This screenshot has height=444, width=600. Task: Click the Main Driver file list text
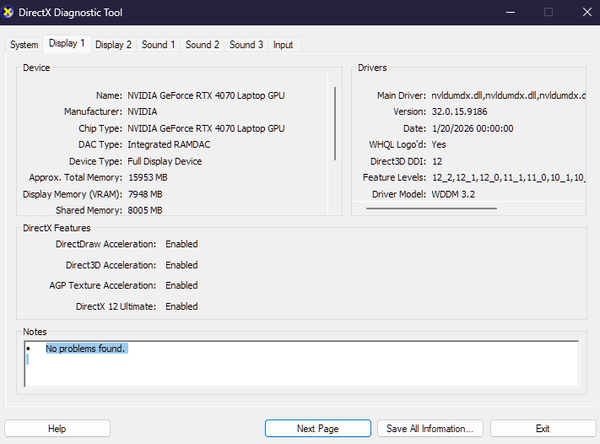508,95
